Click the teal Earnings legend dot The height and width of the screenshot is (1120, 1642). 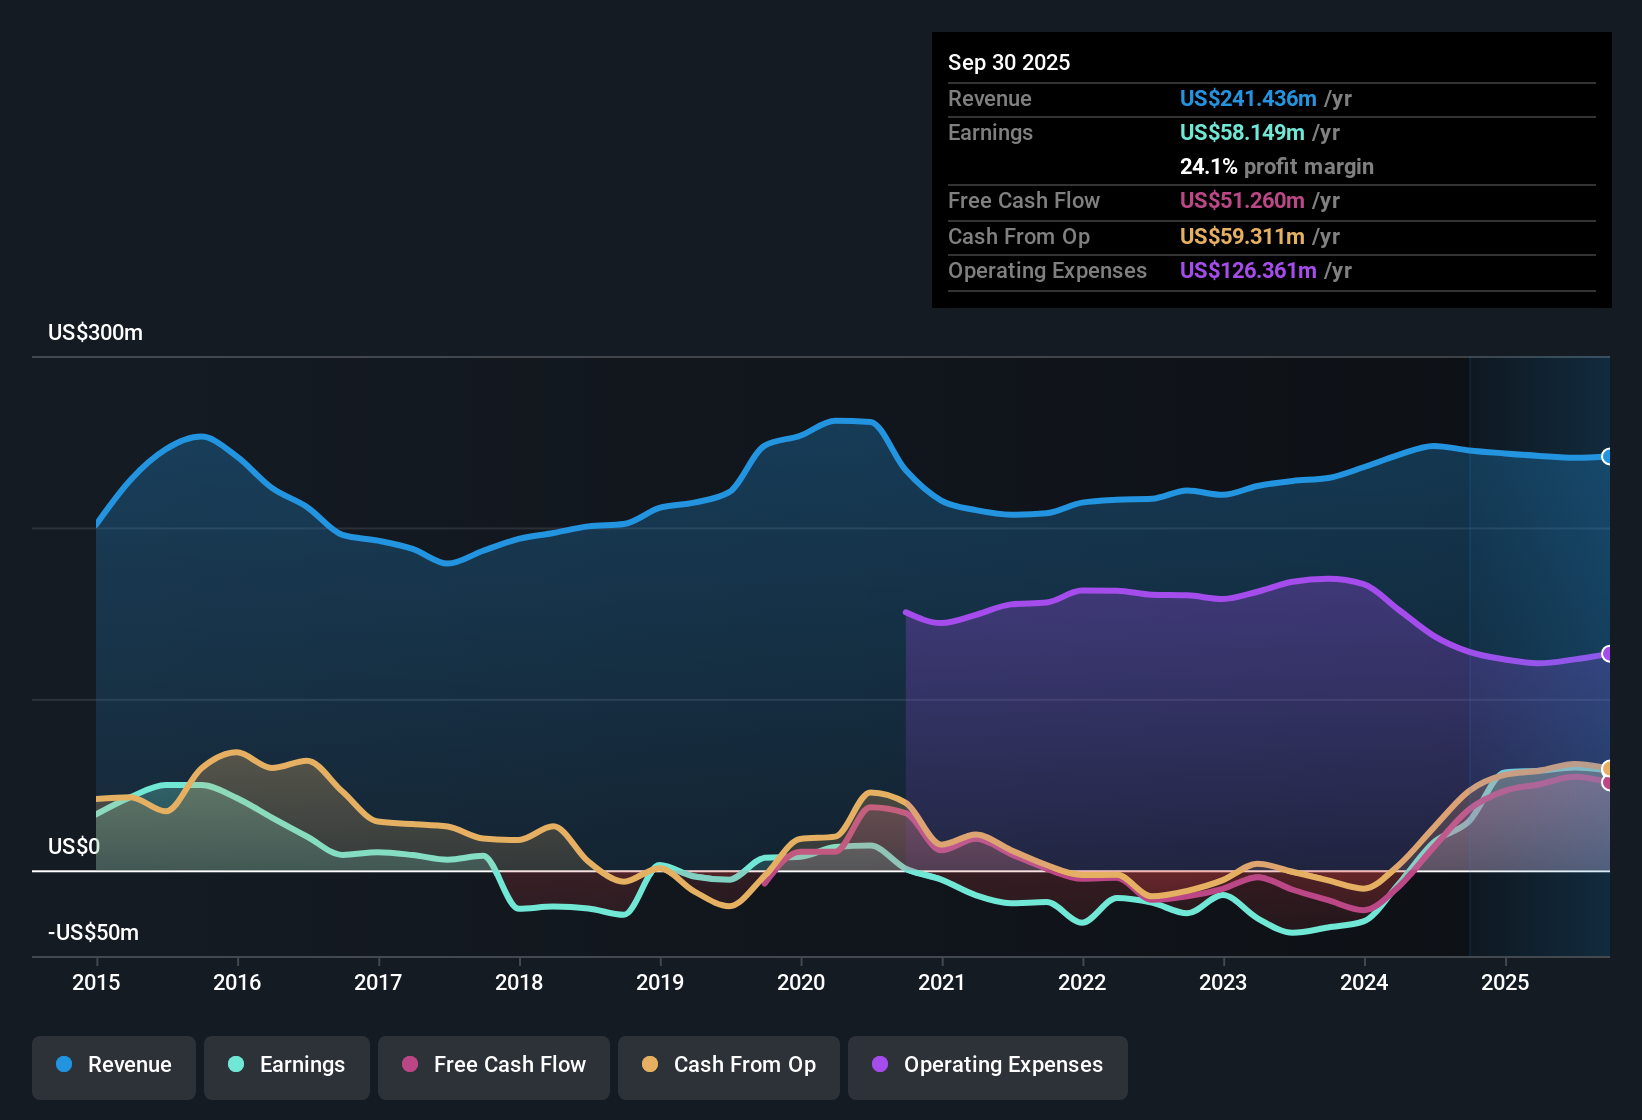tap(236, 1064)
